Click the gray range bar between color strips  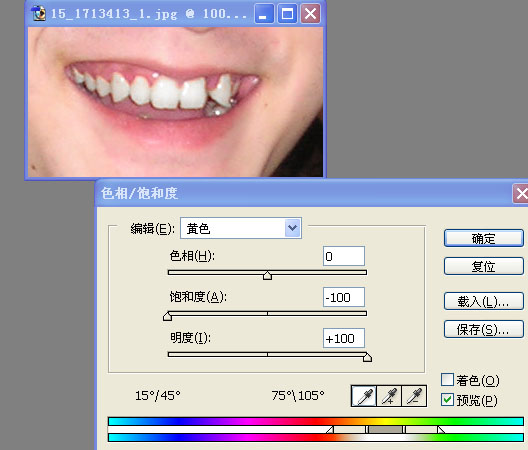pyautogui.click(x=386, y=429)
